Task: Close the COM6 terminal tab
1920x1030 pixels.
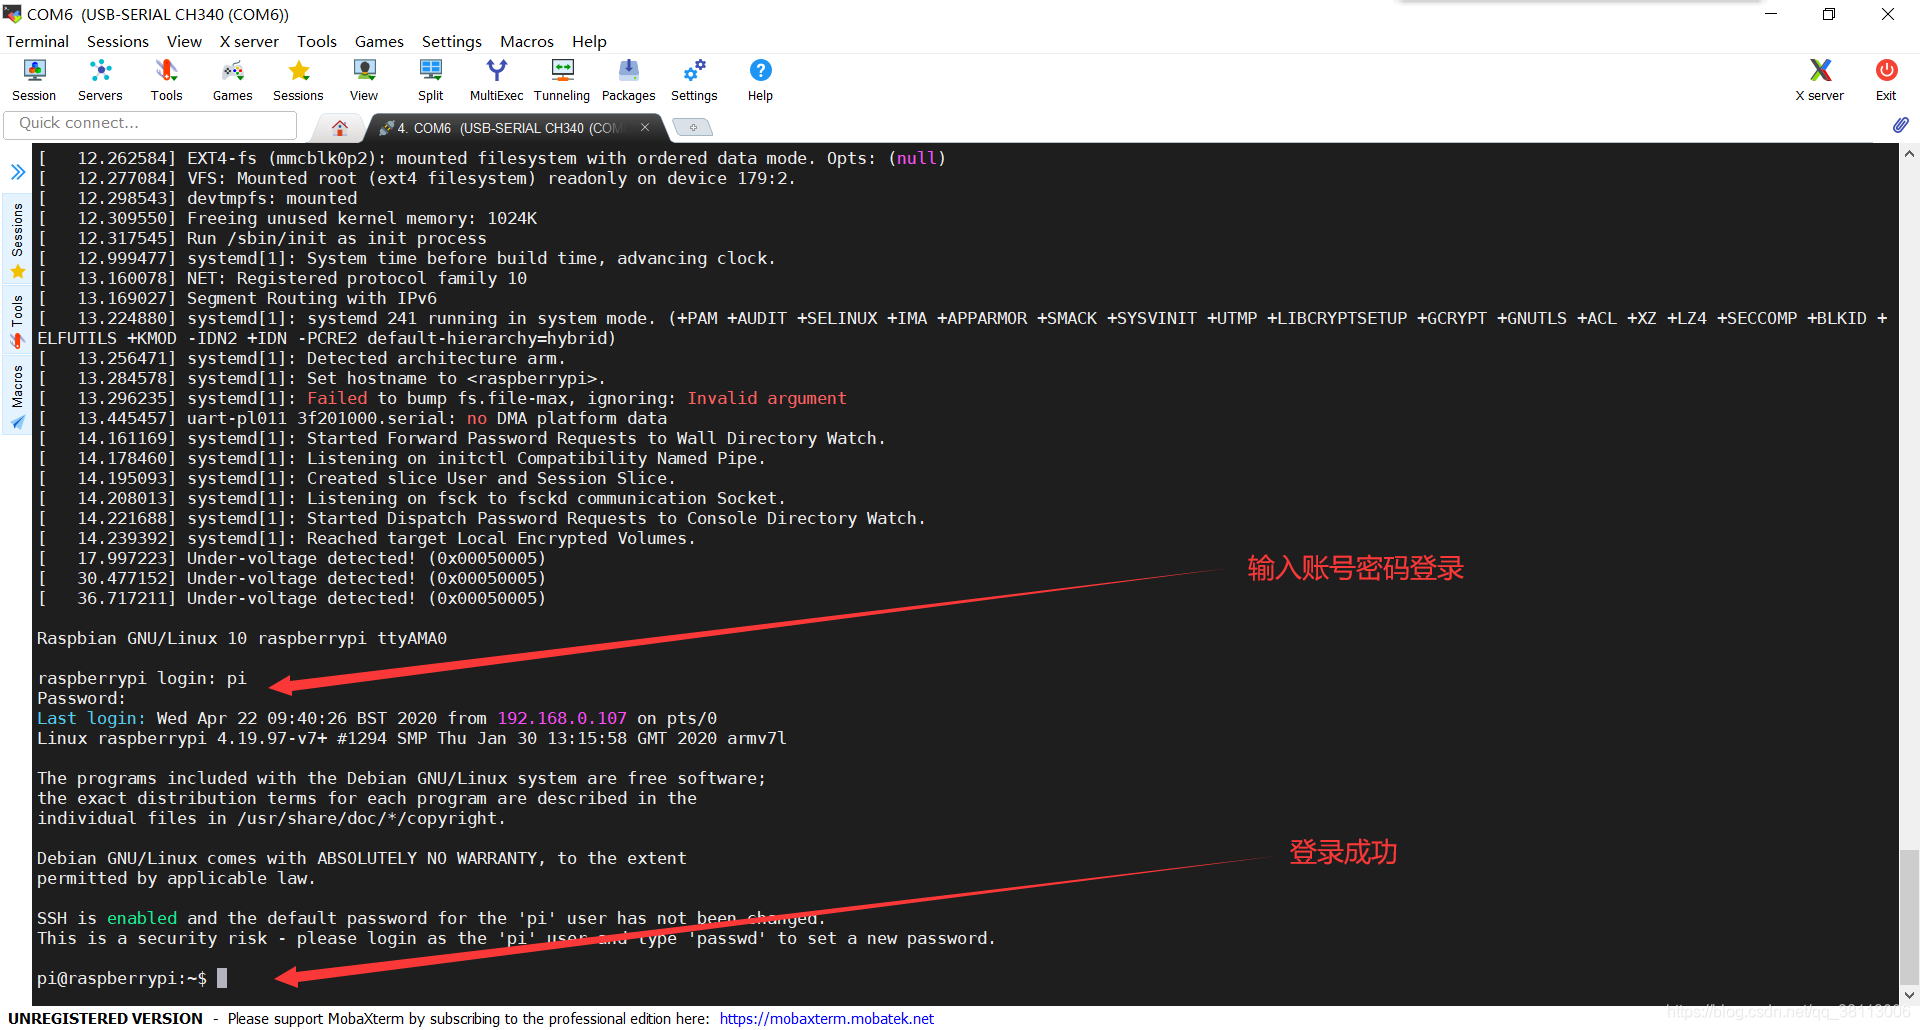Action: (645, 127)
